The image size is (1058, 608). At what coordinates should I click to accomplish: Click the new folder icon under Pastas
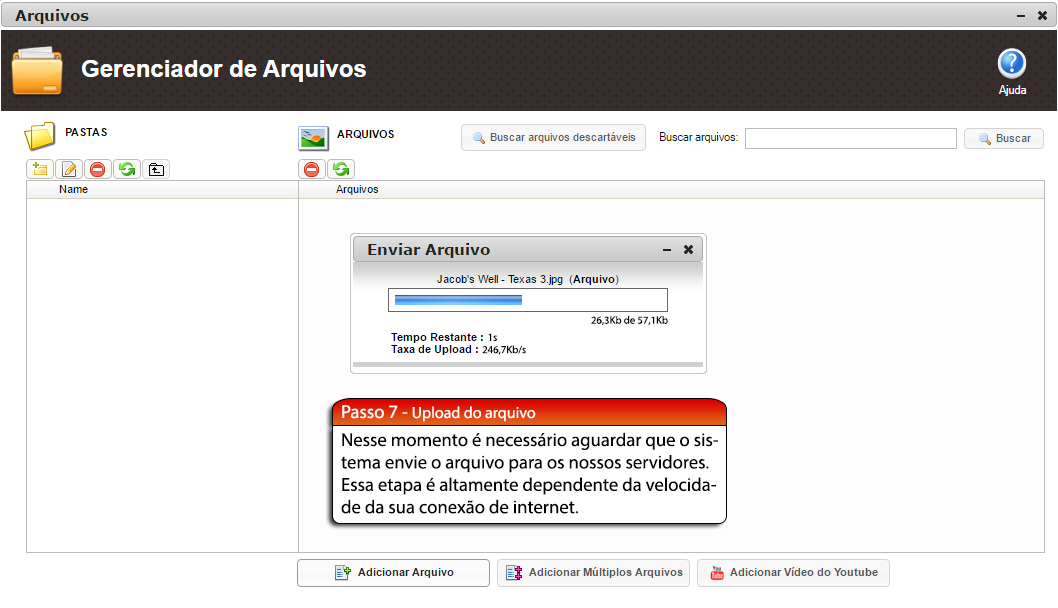40,169
